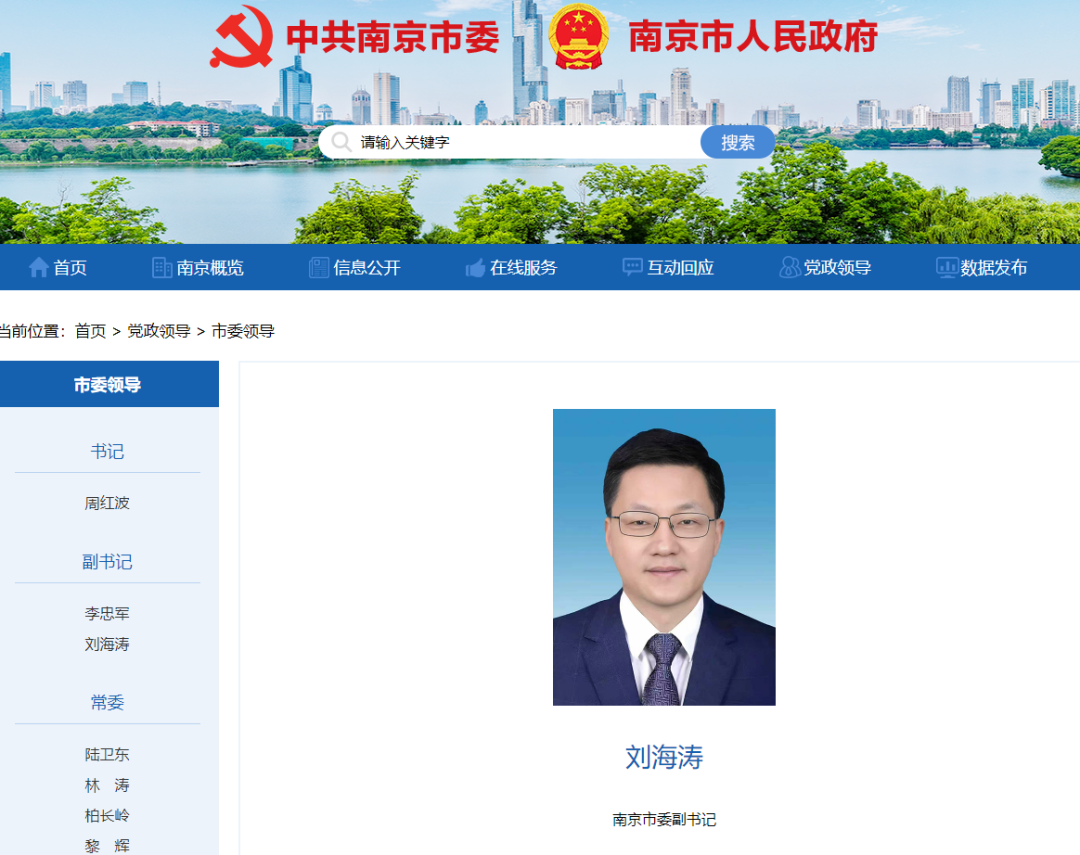This screenshot has height=855, width=1080.
Task: Open the 信息公开 menu item
Action: pyautogui.click(x=367, y=267)
